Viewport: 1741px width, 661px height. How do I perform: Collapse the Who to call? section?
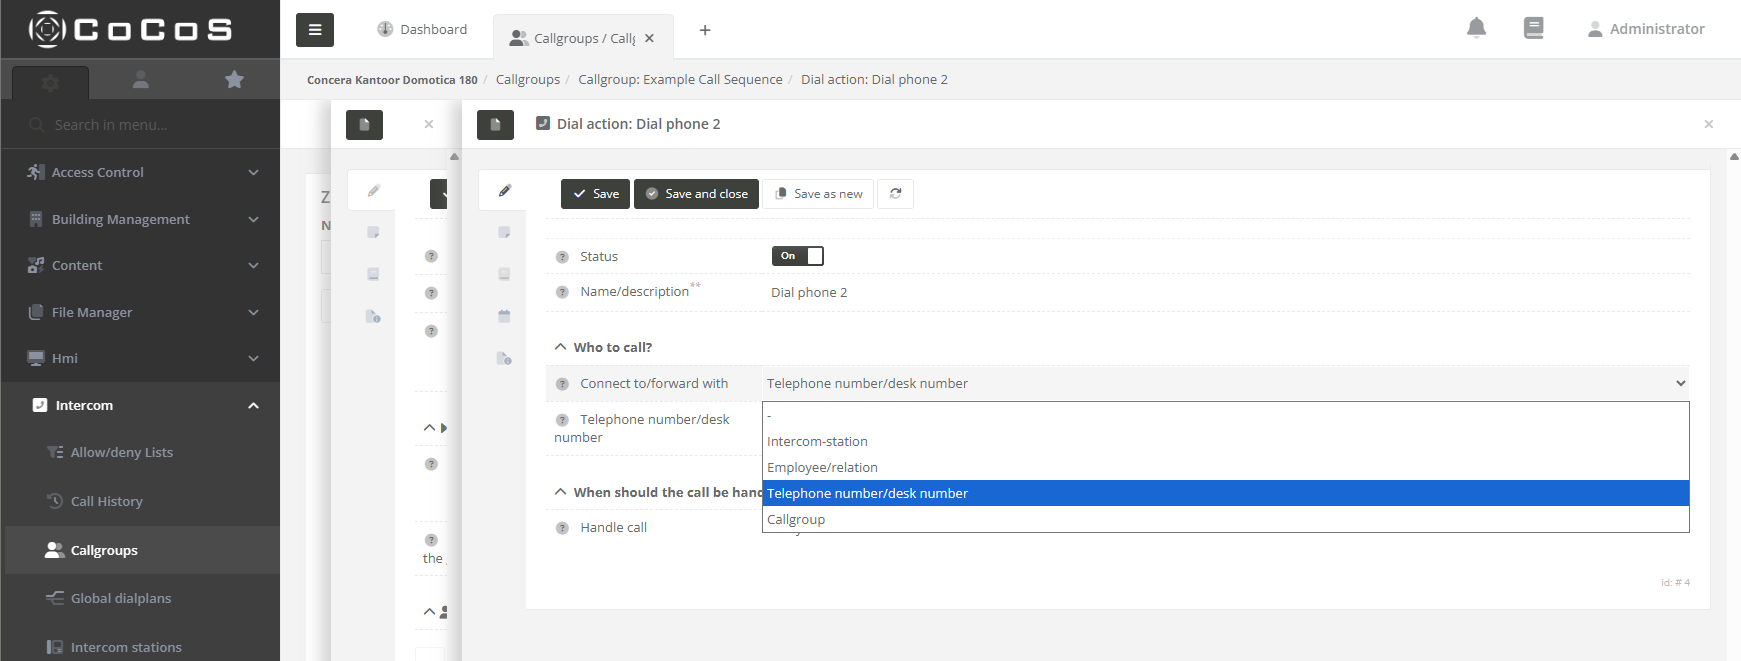[561, 347]
